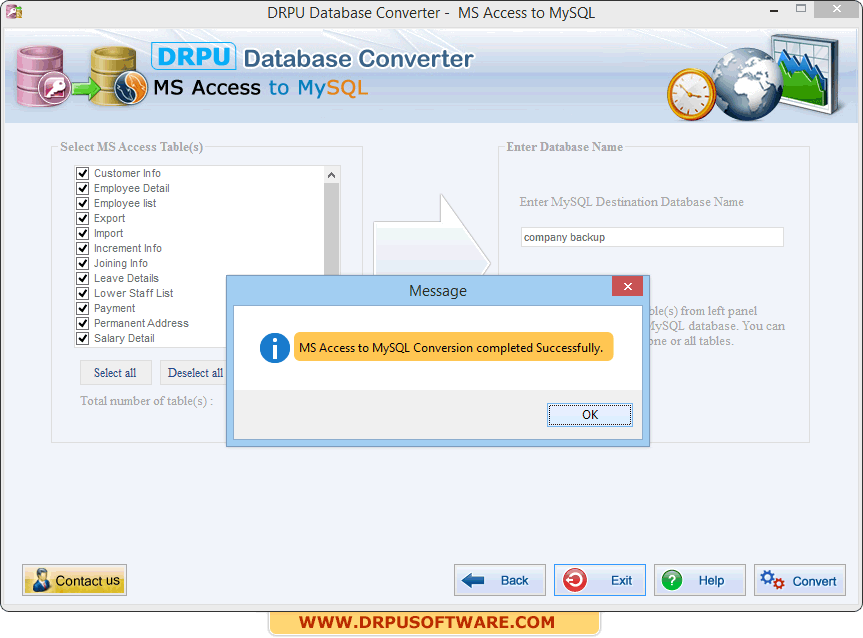
Task: Click the conversion success message text
Action: [x=451, y=348]
